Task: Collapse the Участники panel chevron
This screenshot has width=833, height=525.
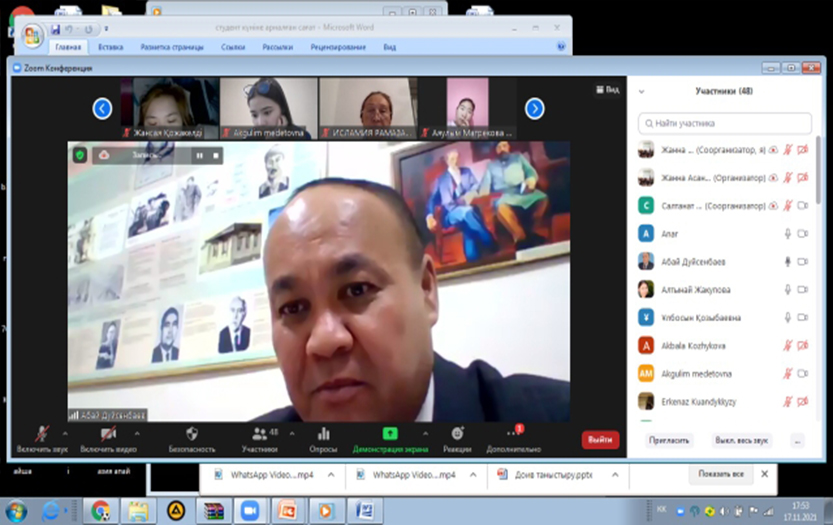Action: [642, 91]
